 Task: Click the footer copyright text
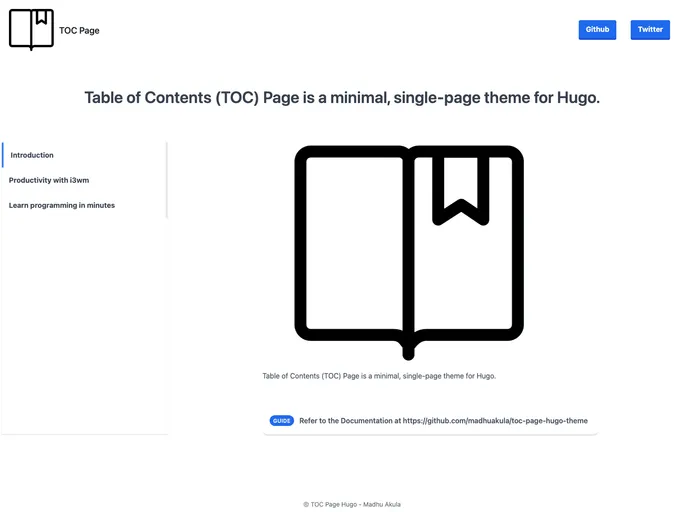pyautogui.click(x=351, y=504)
